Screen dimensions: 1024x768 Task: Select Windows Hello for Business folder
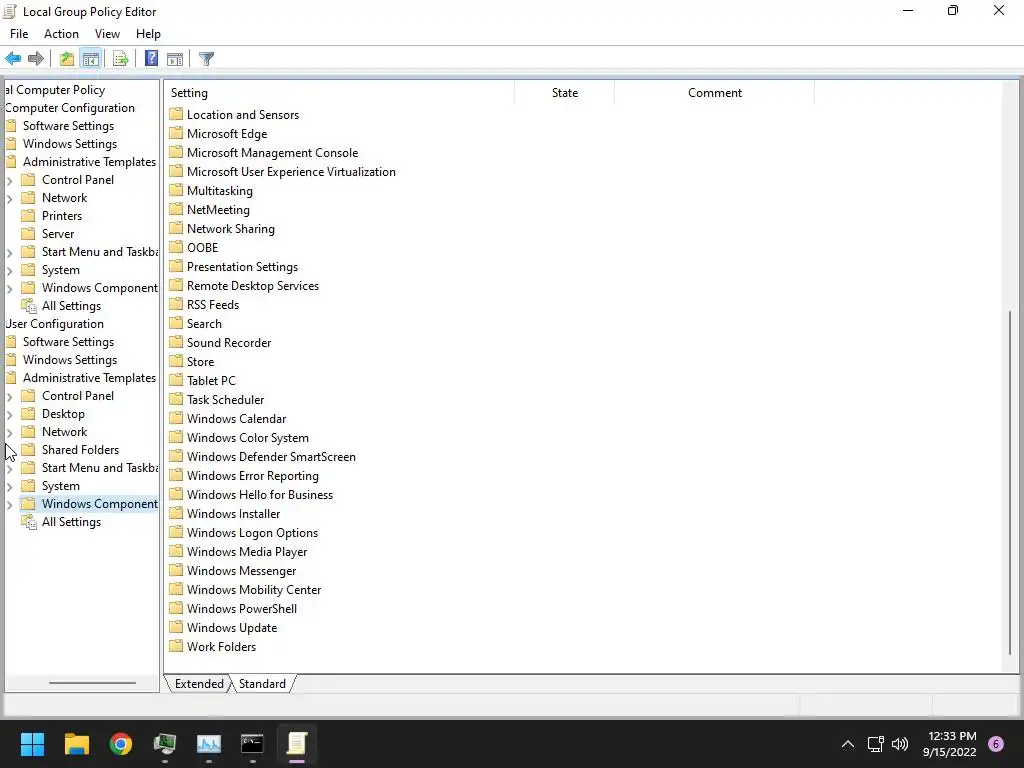click(x=260, y=494)
